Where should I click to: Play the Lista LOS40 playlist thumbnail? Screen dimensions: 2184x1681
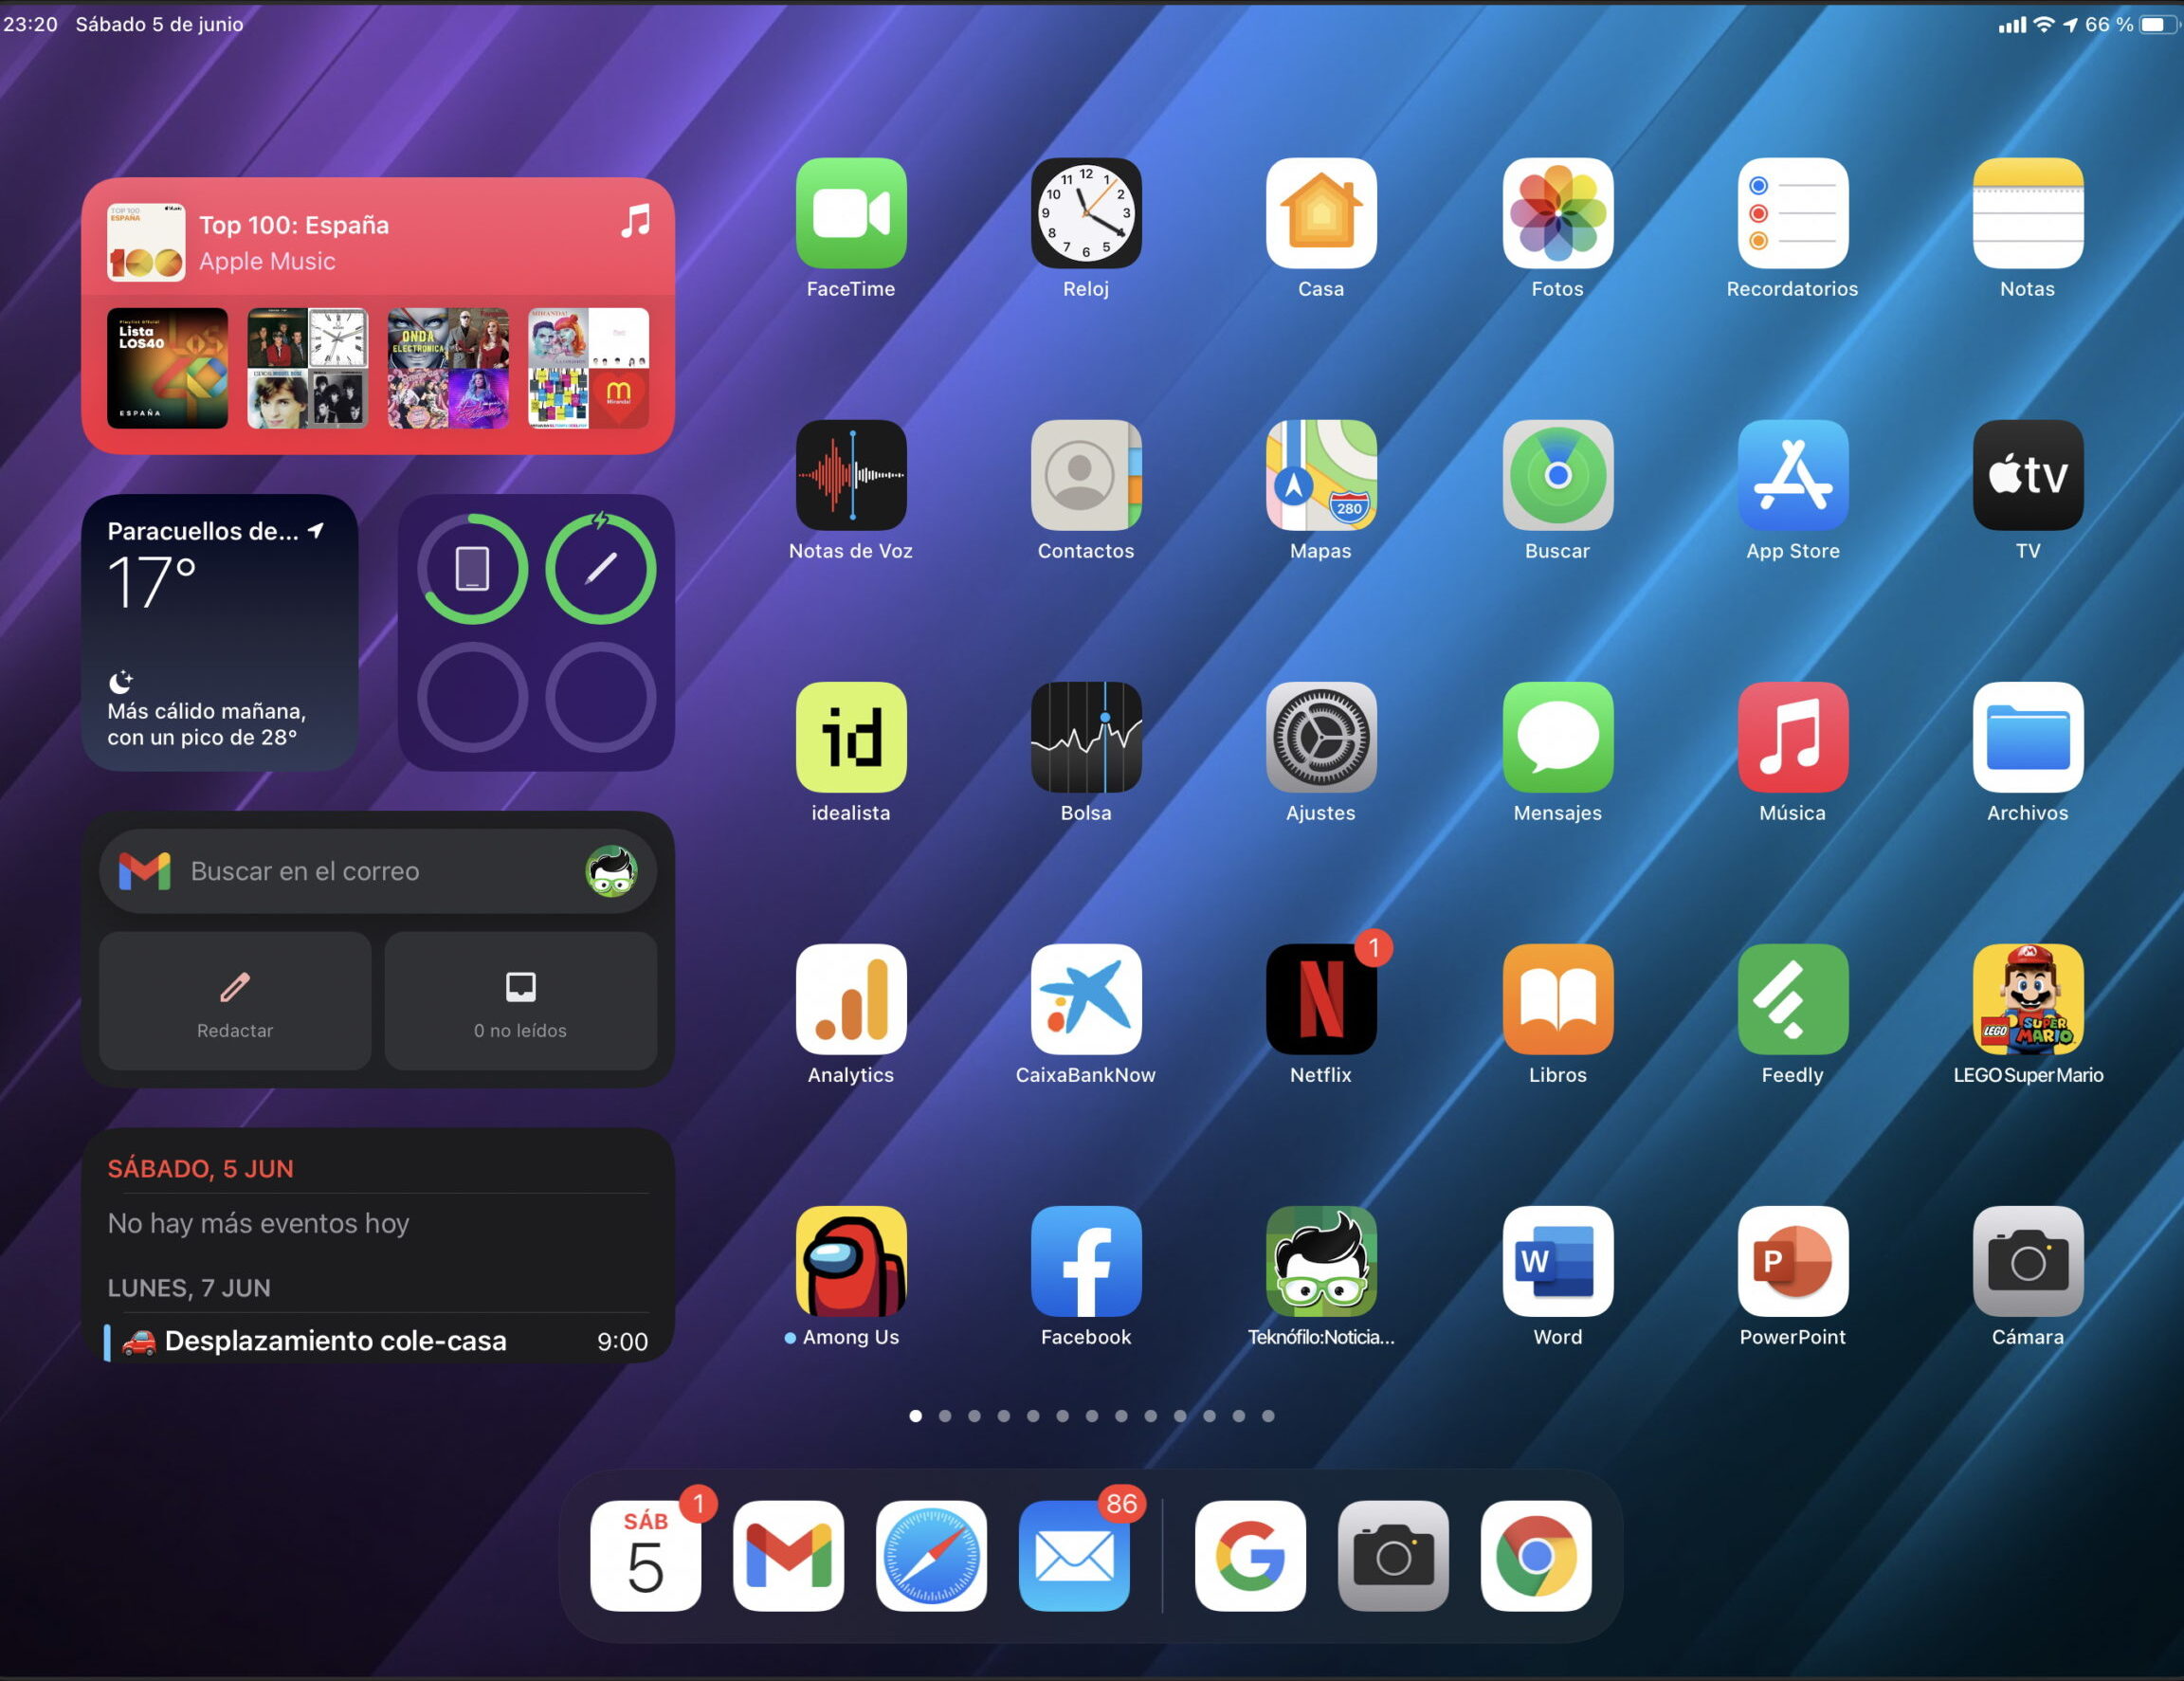[x=167, y=368]
